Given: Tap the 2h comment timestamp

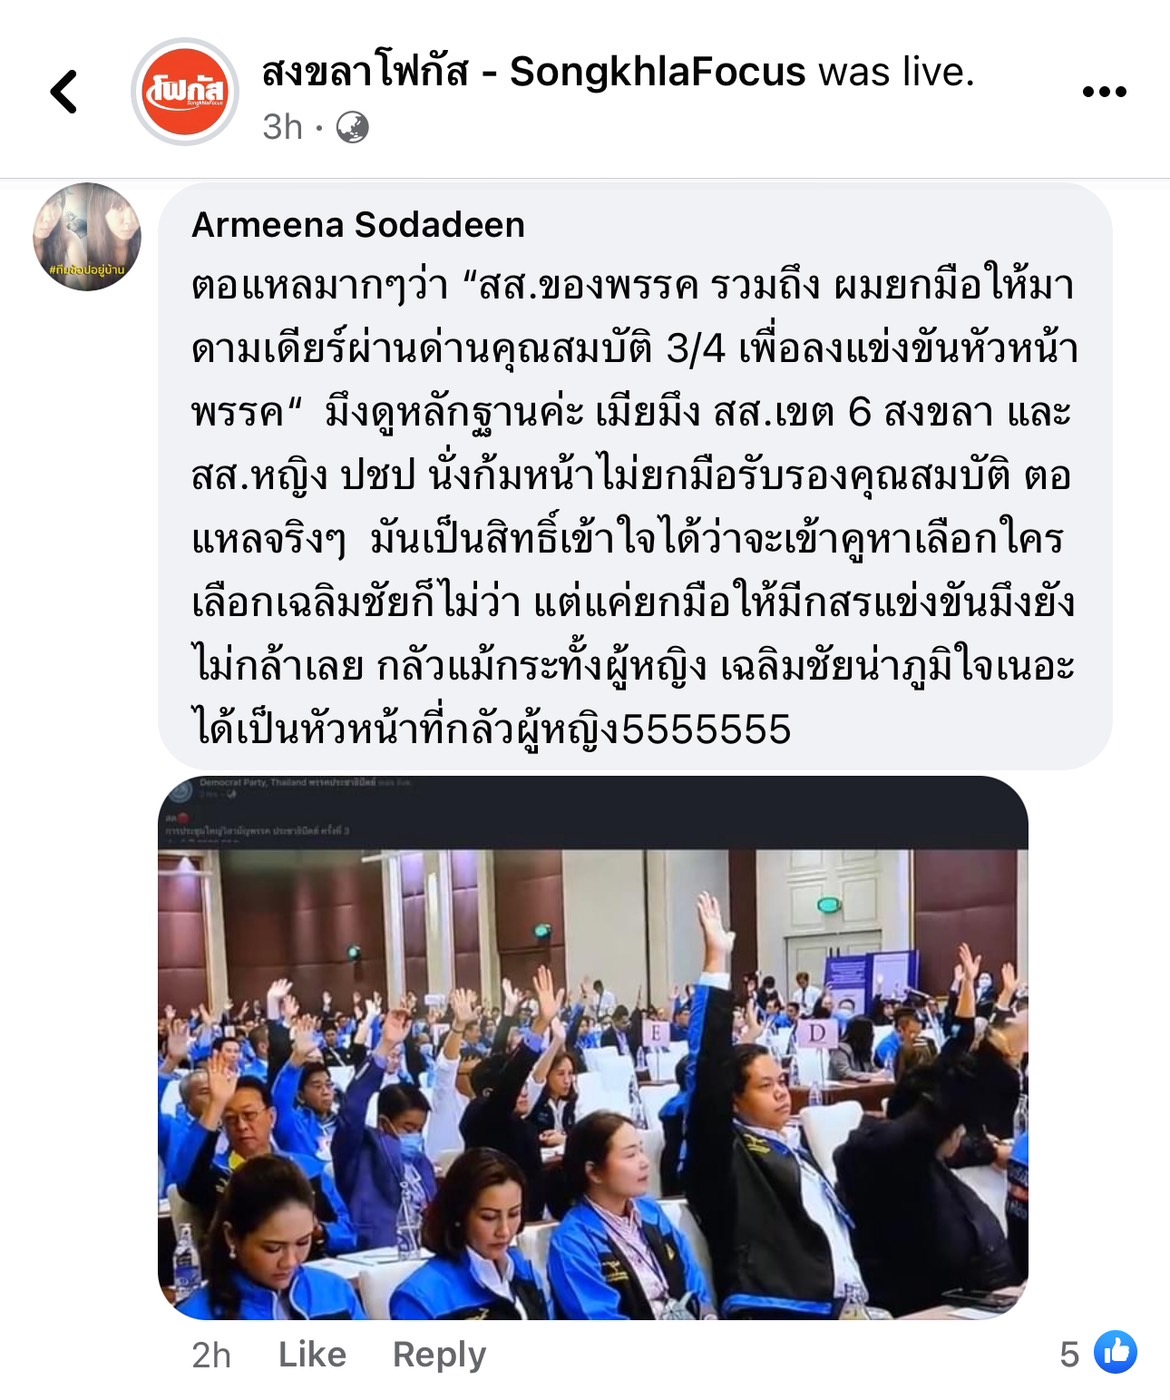Looking at the screenshot, I should tap(211, 1354).
